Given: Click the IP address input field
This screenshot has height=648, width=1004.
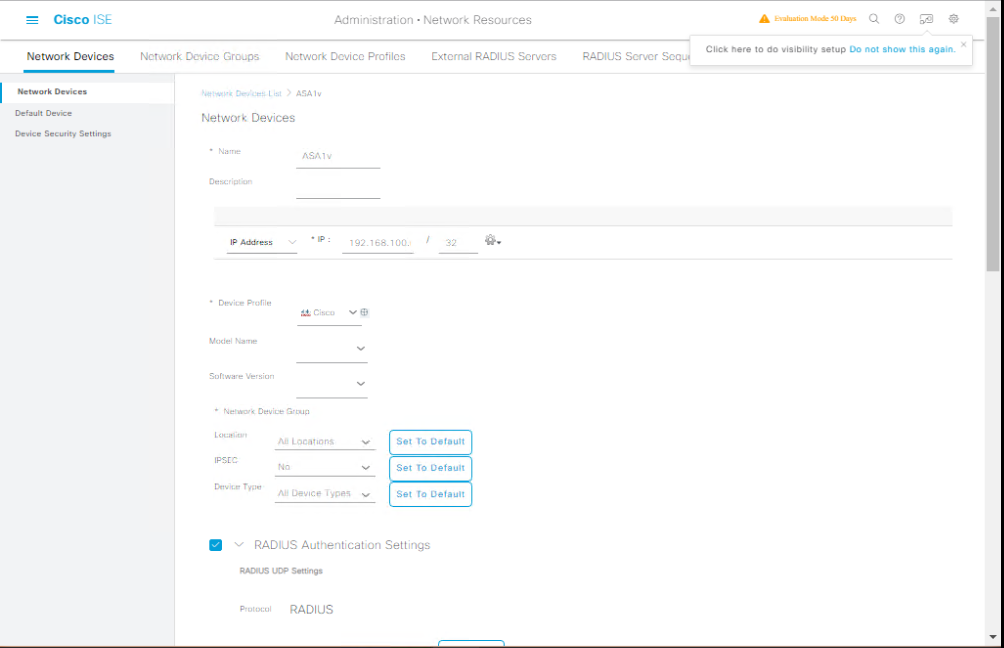Looking at the screenshot, I should click(378, 243).
